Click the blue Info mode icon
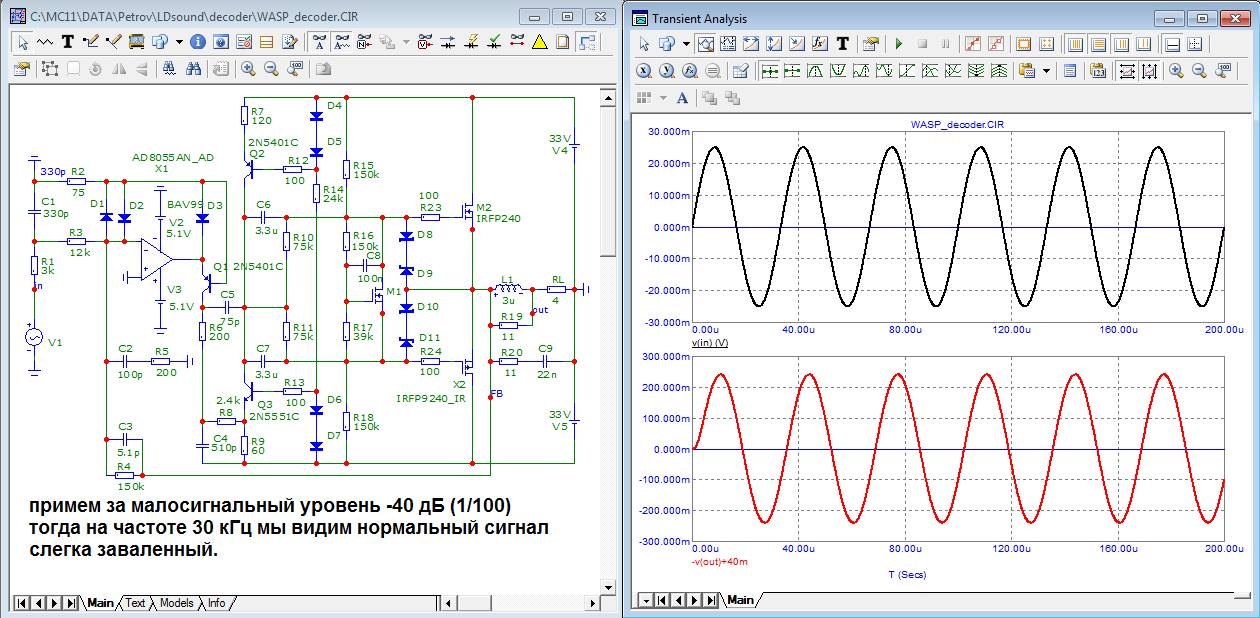The width and height of the screenshot is (1260, 618). 197,42
